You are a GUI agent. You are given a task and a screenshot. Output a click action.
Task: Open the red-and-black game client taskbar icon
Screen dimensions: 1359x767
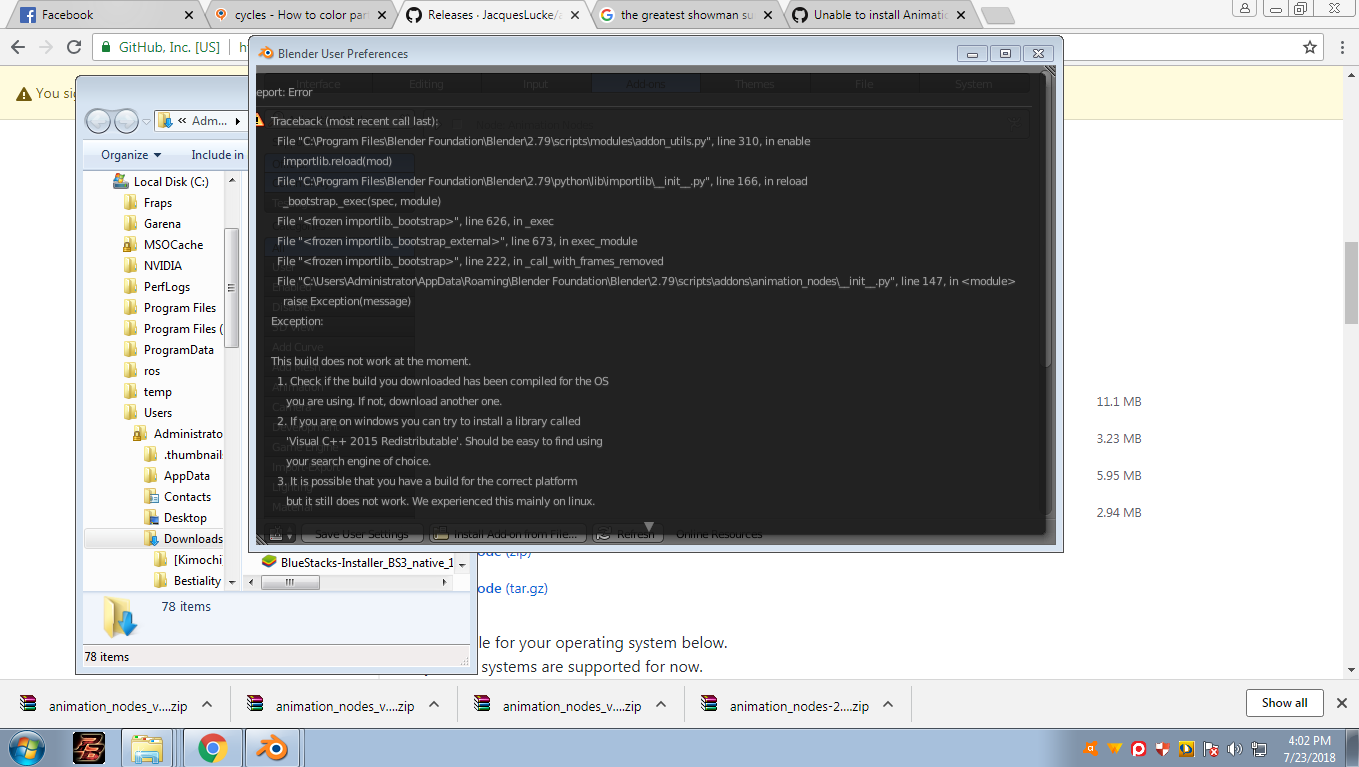89,748
